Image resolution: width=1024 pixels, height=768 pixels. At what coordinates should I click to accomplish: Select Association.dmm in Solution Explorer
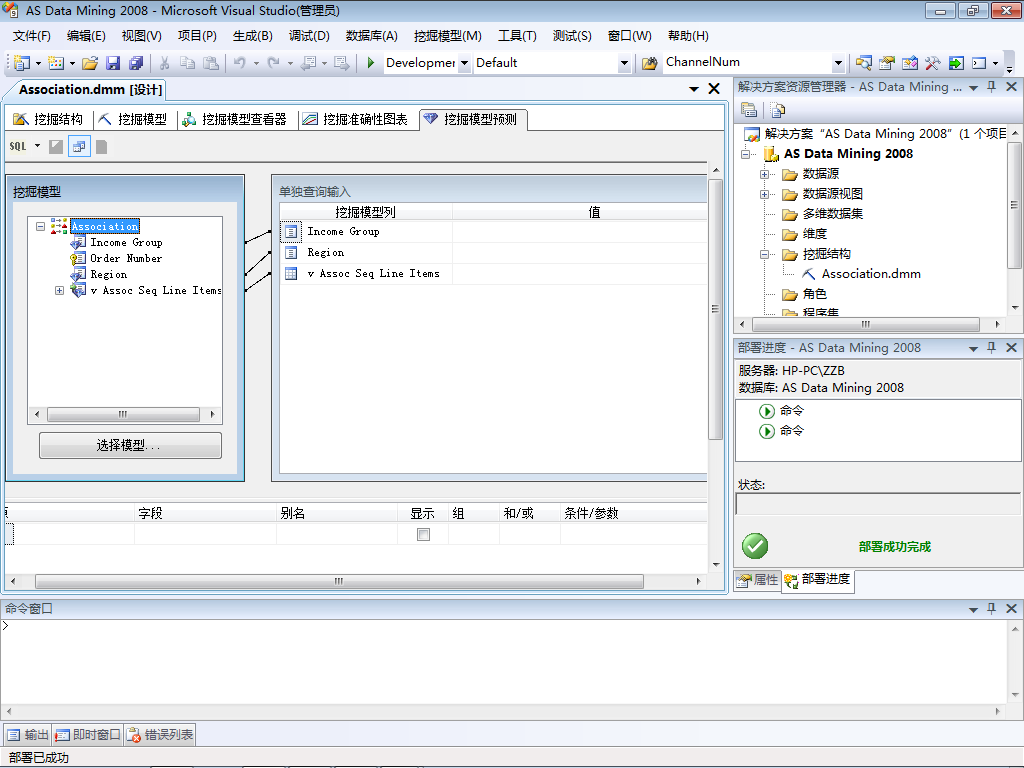coord(871,274)
